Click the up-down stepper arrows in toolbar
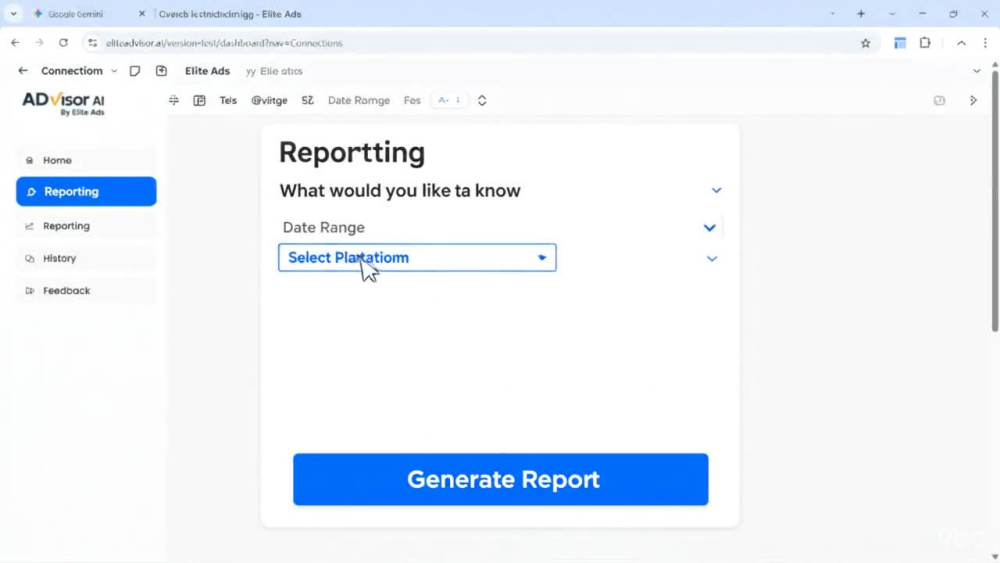The image size is (1000, 563). (482, 100)
